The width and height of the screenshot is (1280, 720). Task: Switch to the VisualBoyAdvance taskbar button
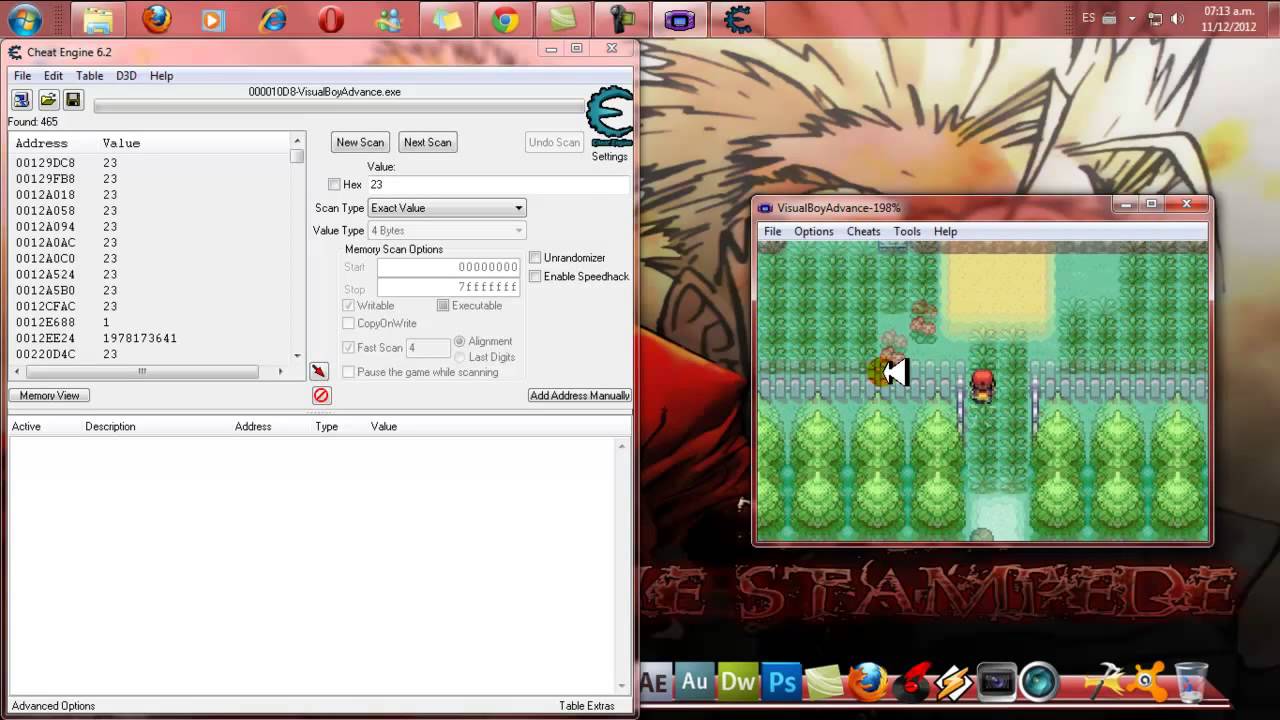pos(680,19)
